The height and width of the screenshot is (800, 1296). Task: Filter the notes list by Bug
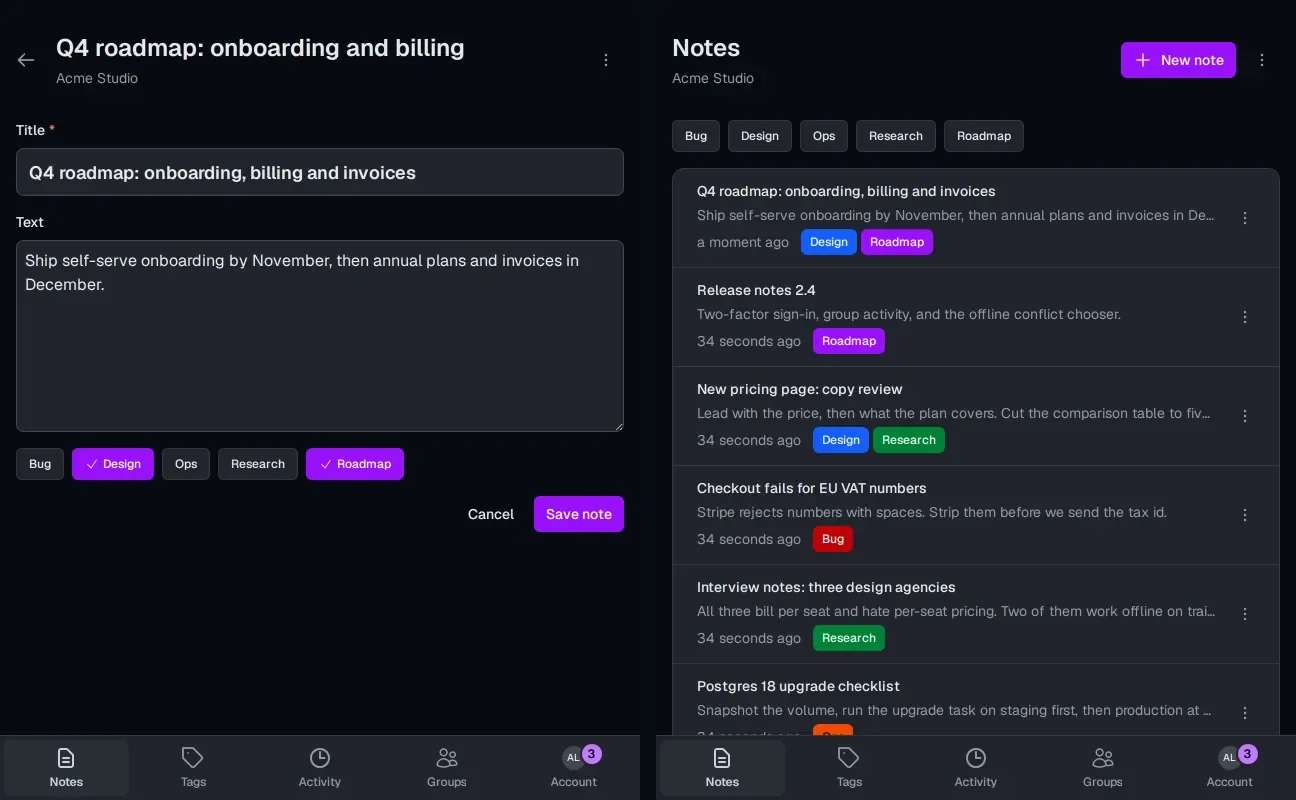696,136
